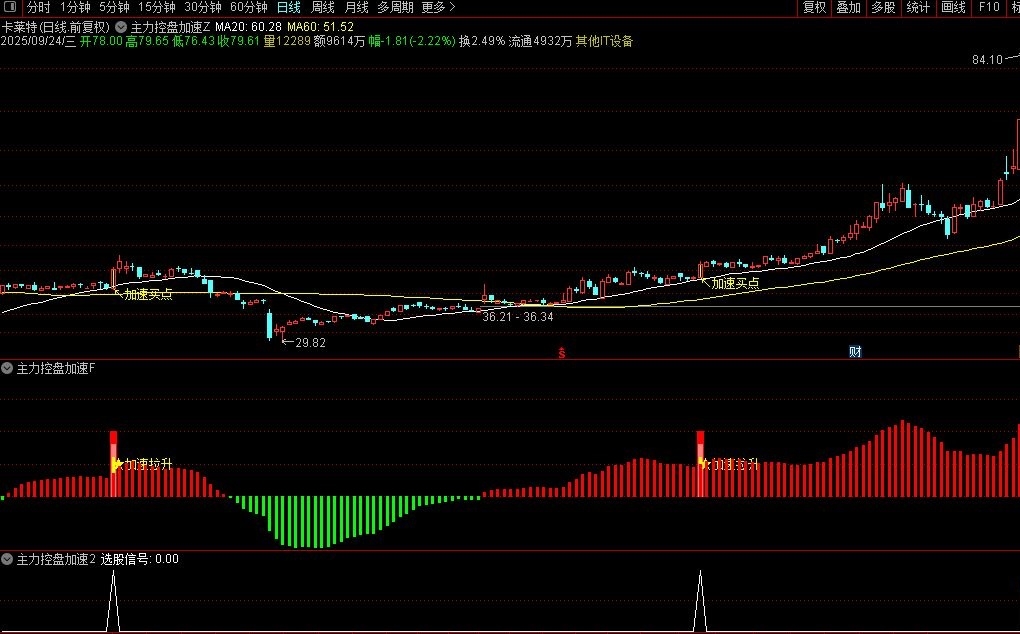
Task: Click the 36.21 - 36.34 price label
Action: pyautogui.click(x=518, y=317)
